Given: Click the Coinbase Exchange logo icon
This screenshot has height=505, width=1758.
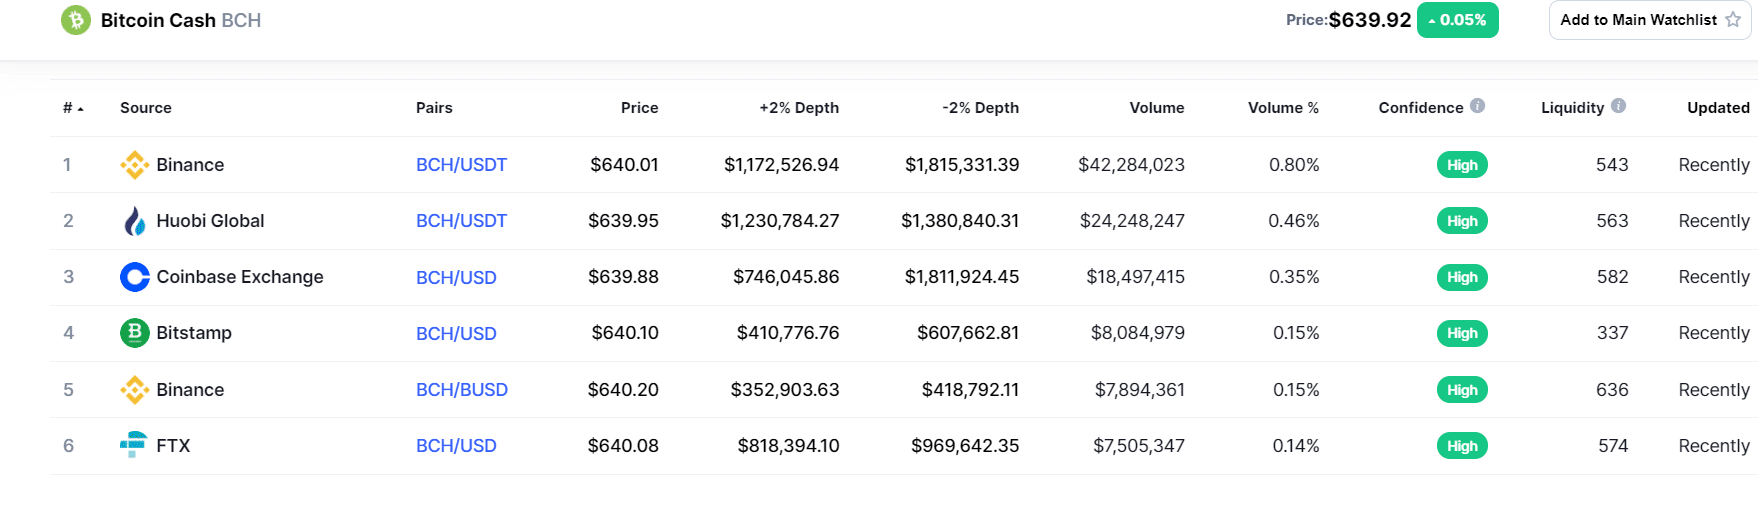Looking at the screenshot, I should point(135,277).
